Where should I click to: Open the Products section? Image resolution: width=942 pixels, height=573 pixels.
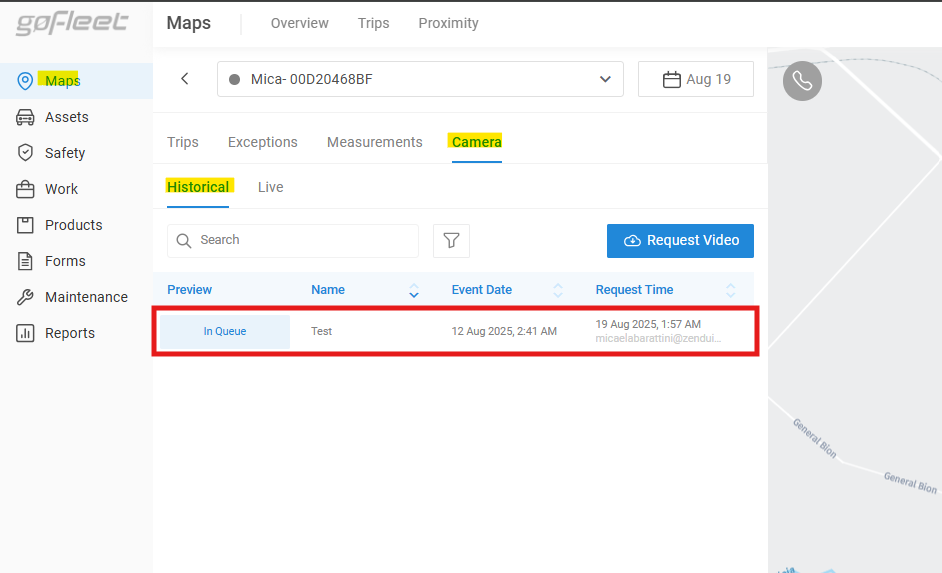coord(74,225)
